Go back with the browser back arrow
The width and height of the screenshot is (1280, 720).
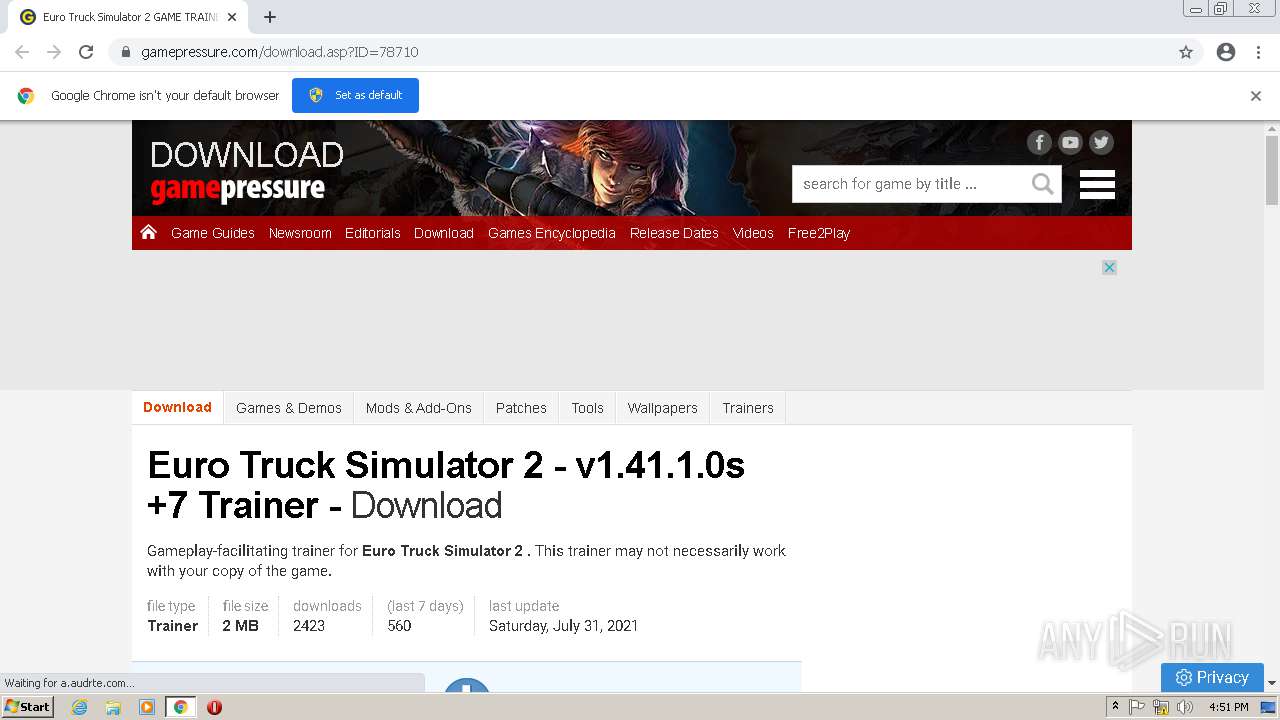pyautogui.click(x=22, y=52)
